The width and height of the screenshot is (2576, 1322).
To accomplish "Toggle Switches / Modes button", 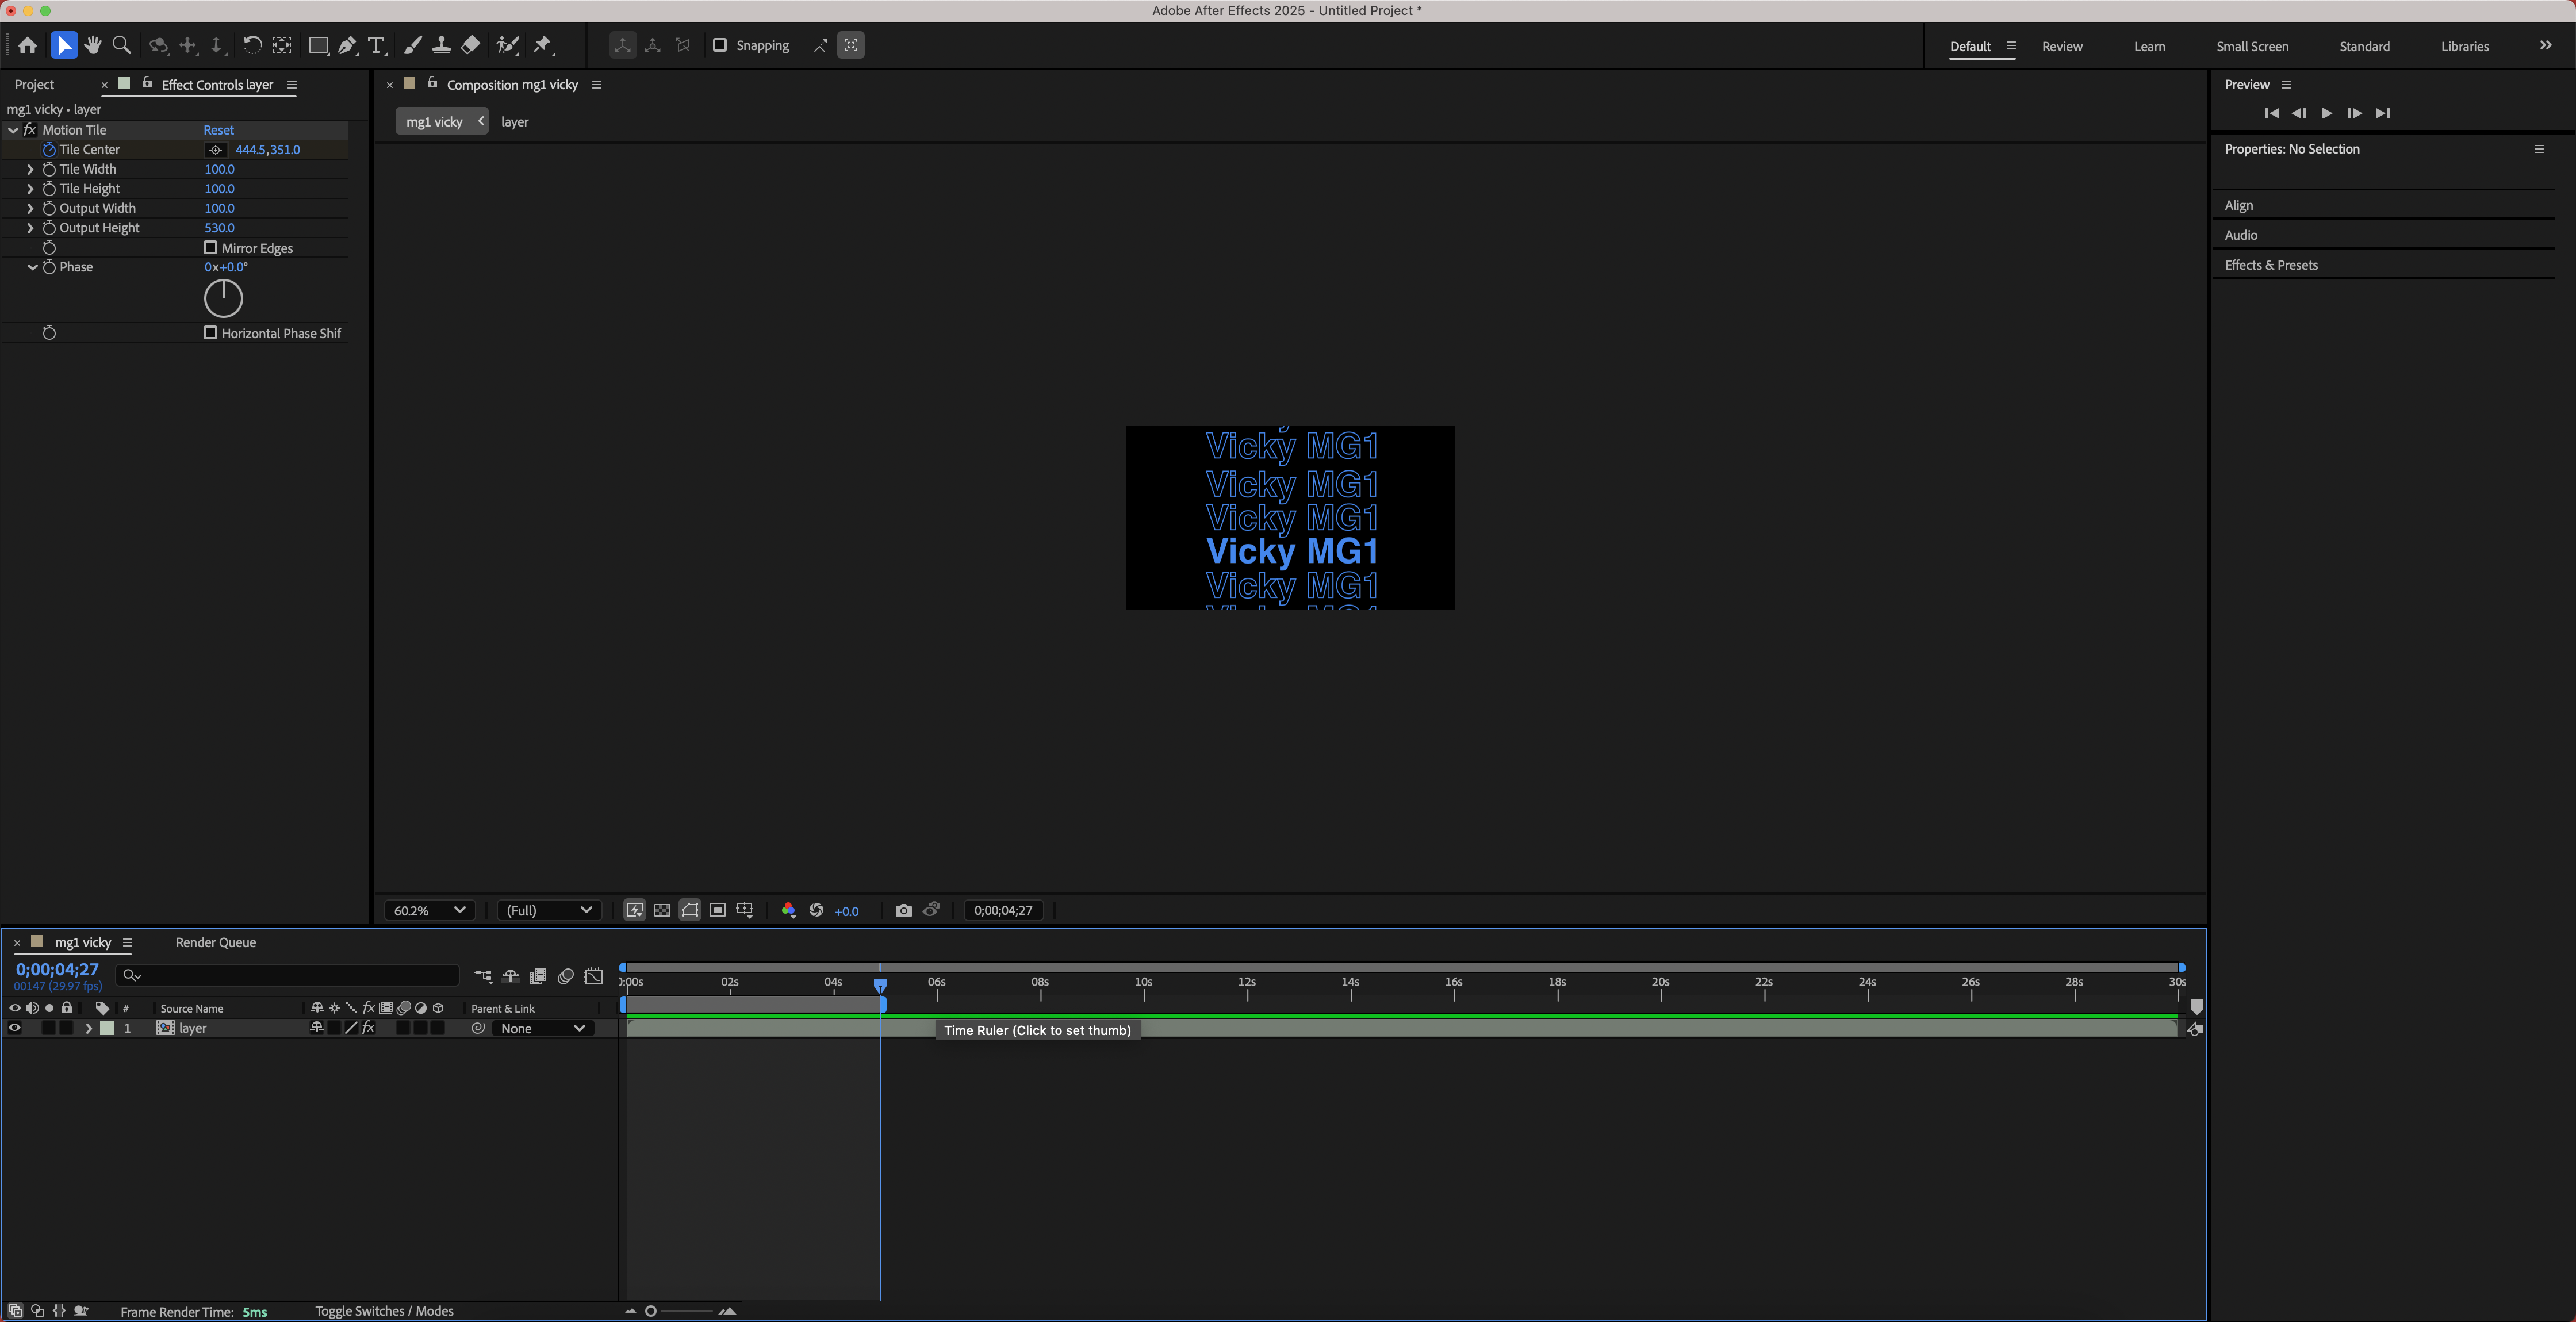I will pos(384,1311).
